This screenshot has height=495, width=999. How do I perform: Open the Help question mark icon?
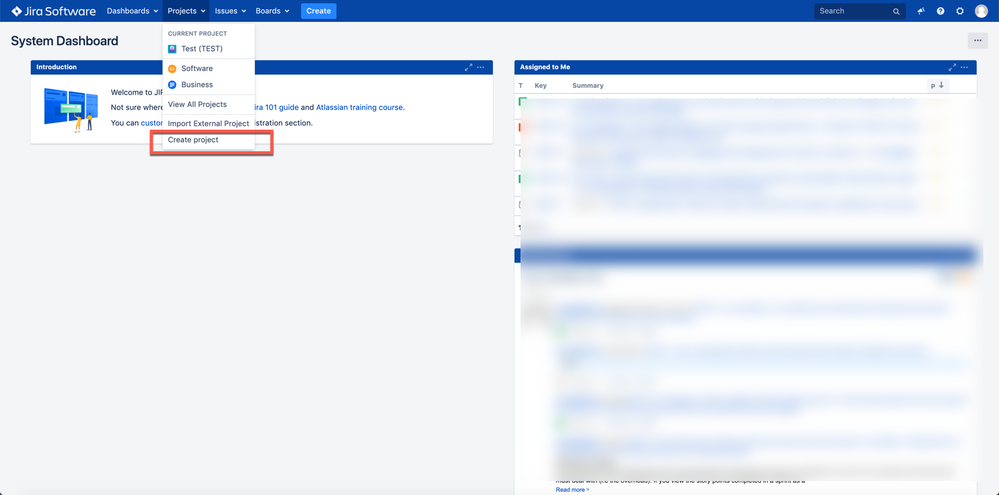tap(941, 11)
